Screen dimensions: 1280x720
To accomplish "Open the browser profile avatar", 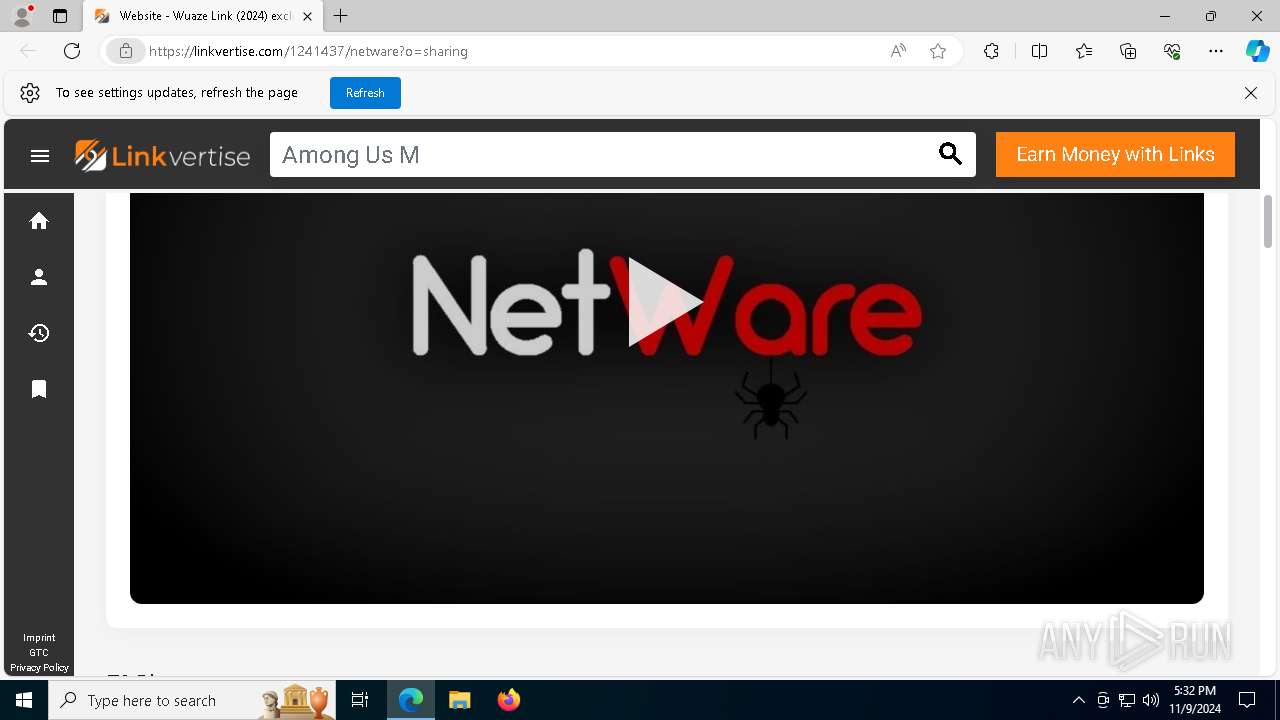I will (x=22, y=16).
